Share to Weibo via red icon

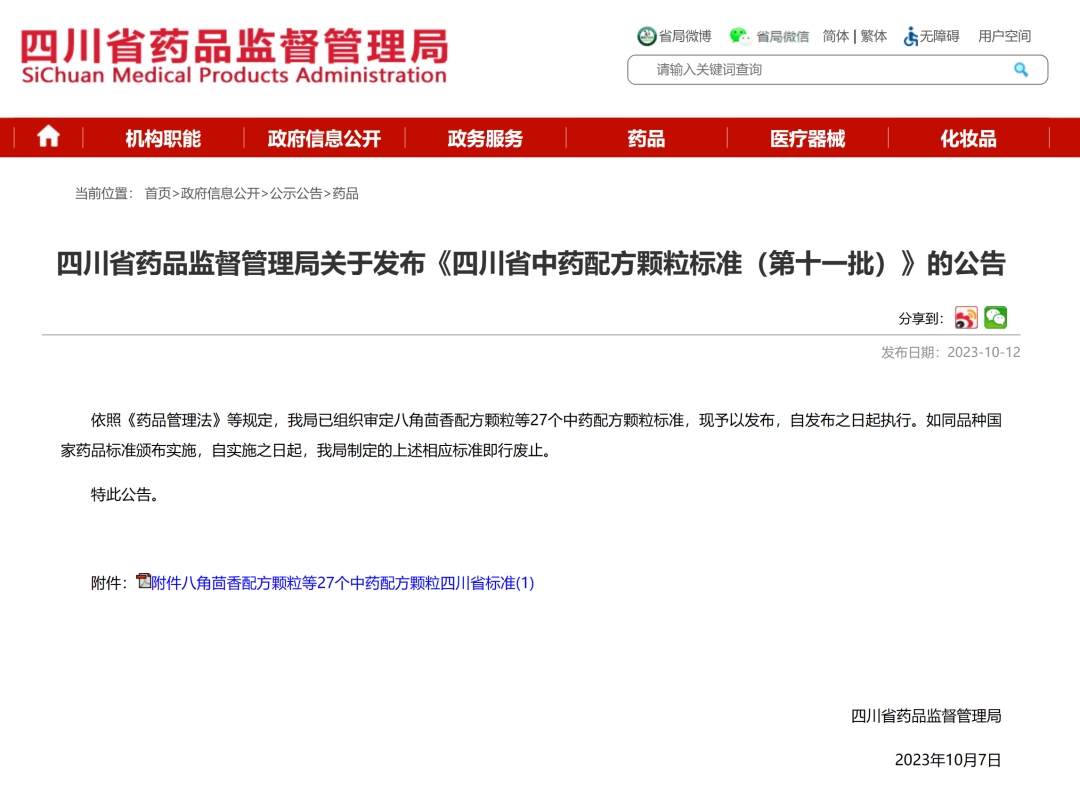(966, 318)
